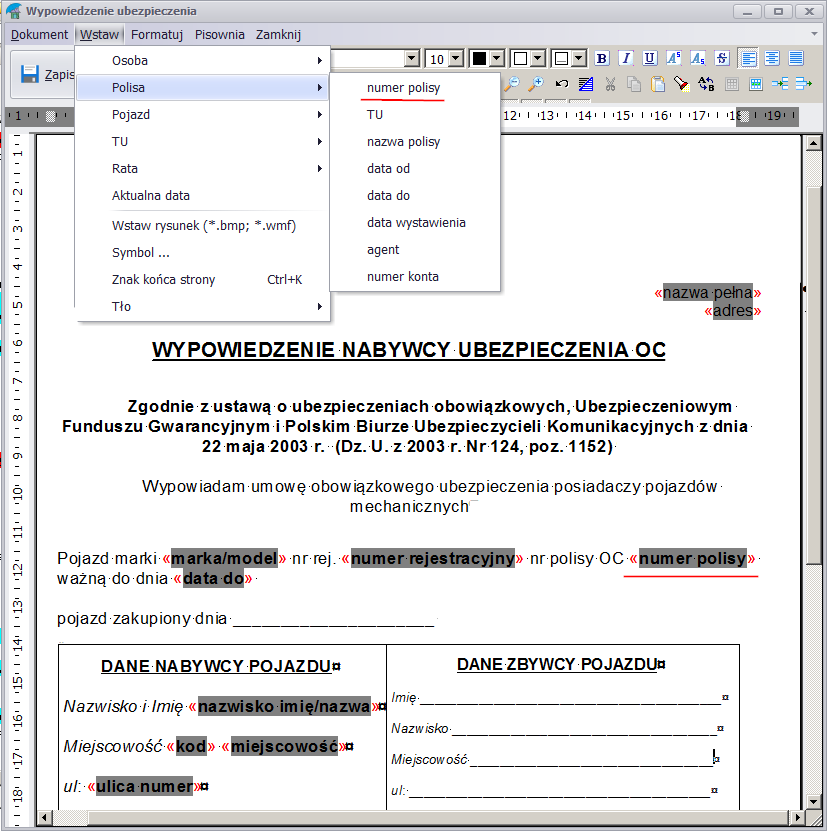Toggle superscript formatting
The image size is (827, 831).
[674, 58]
